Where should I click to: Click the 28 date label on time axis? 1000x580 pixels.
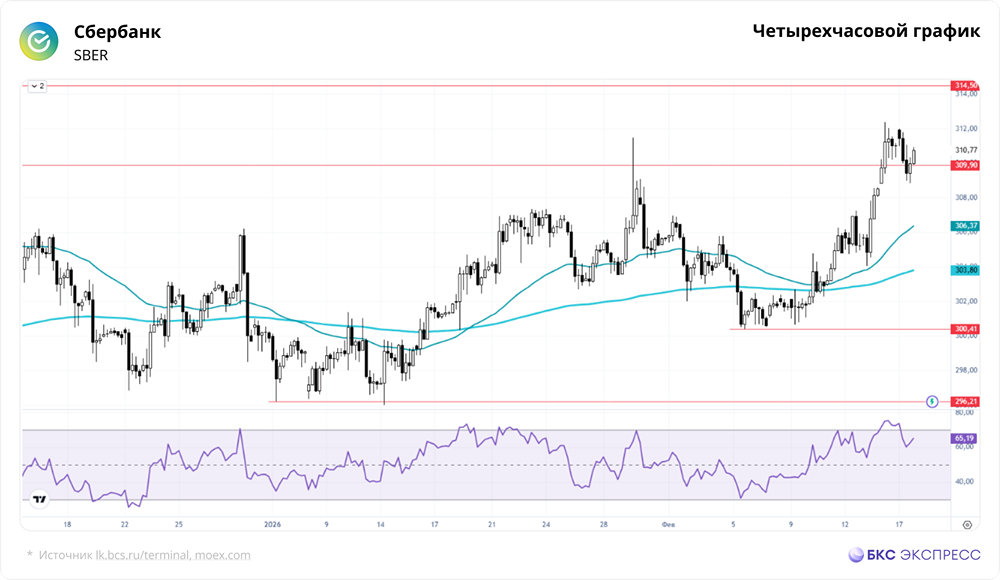[x=603, y=524]
